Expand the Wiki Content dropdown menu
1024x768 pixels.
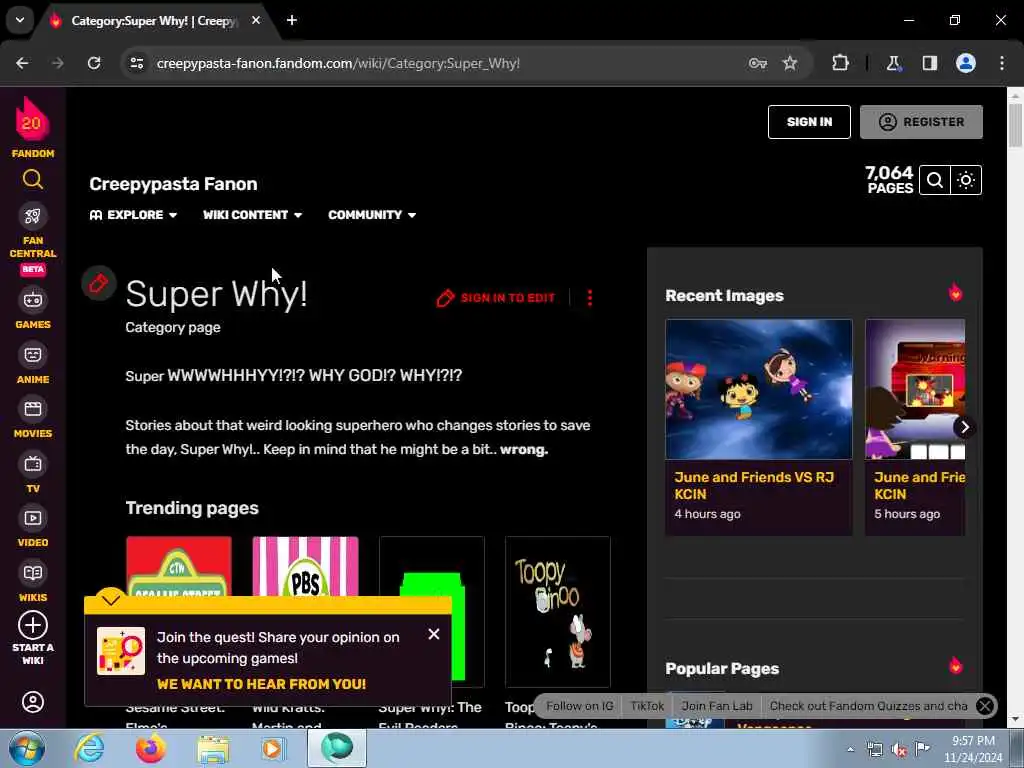tap(252, 215)
